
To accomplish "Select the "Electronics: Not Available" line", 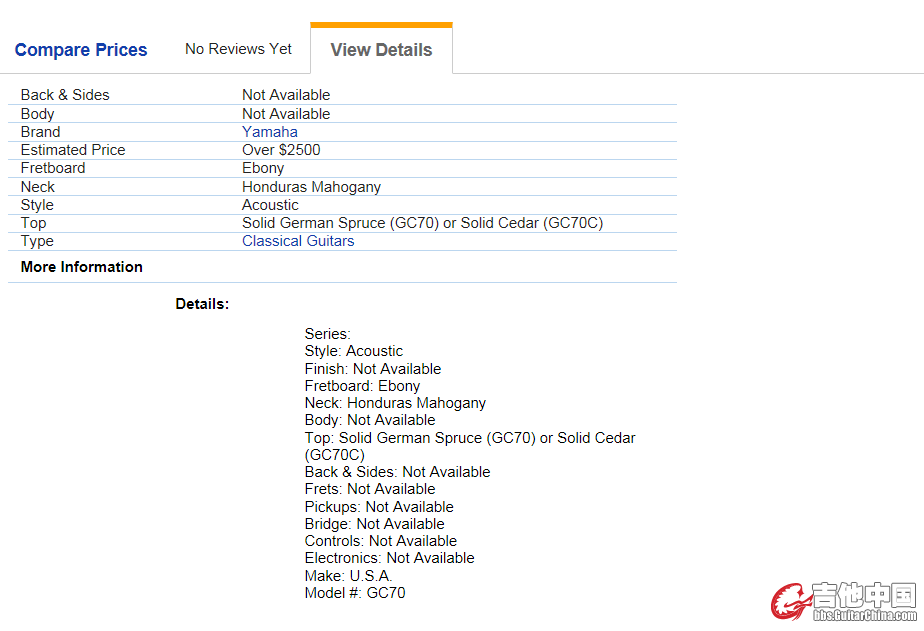I will click(390, 558).
